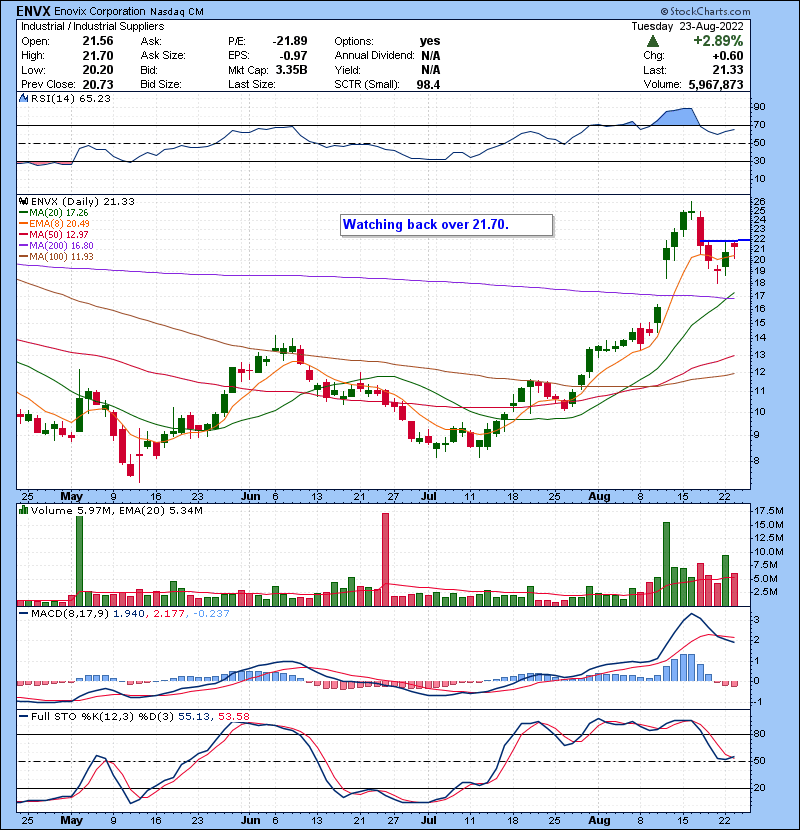
Task: Click the SCTR (Small) 98.4 value
Action: 428,85
